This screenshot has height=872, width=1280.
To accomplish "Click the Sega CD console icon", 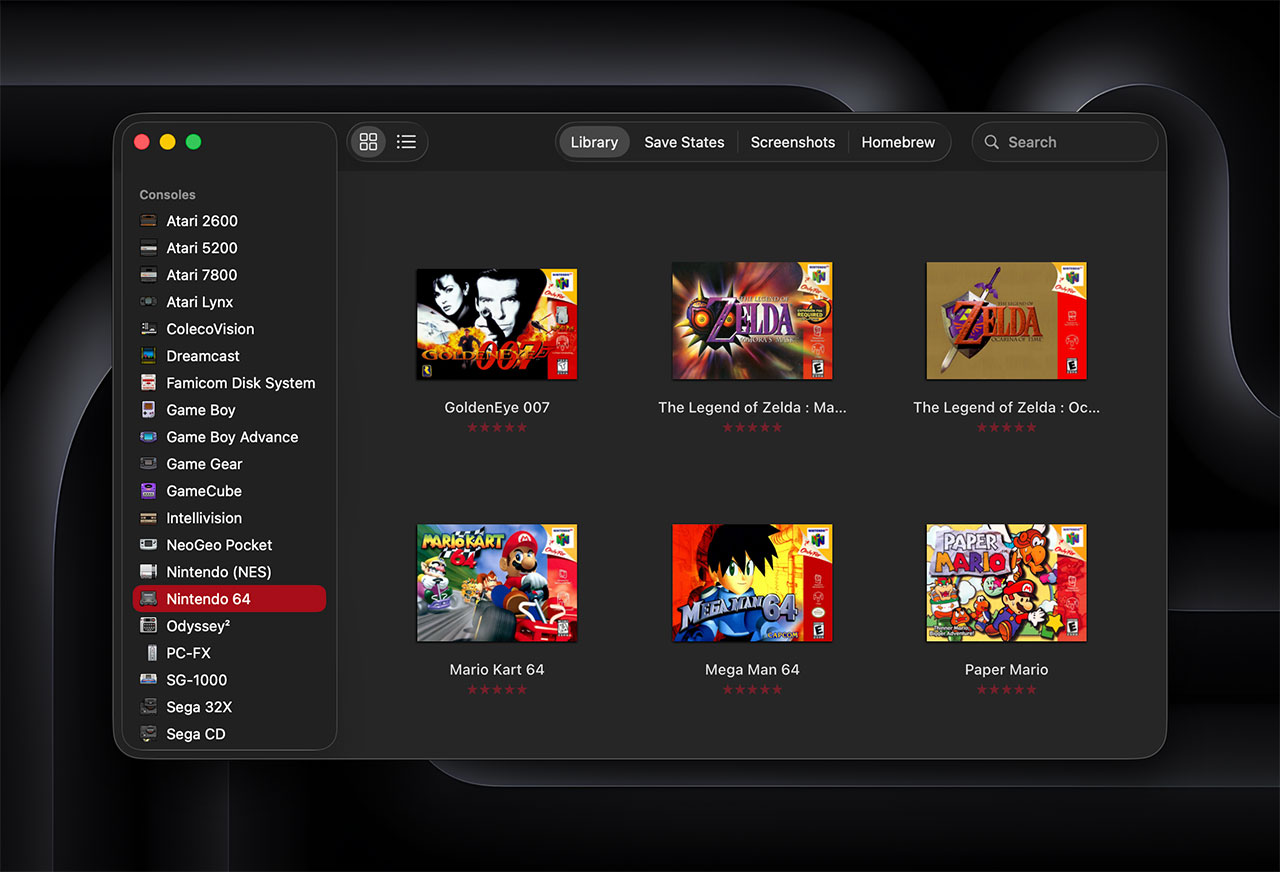I will pos(148,734).
